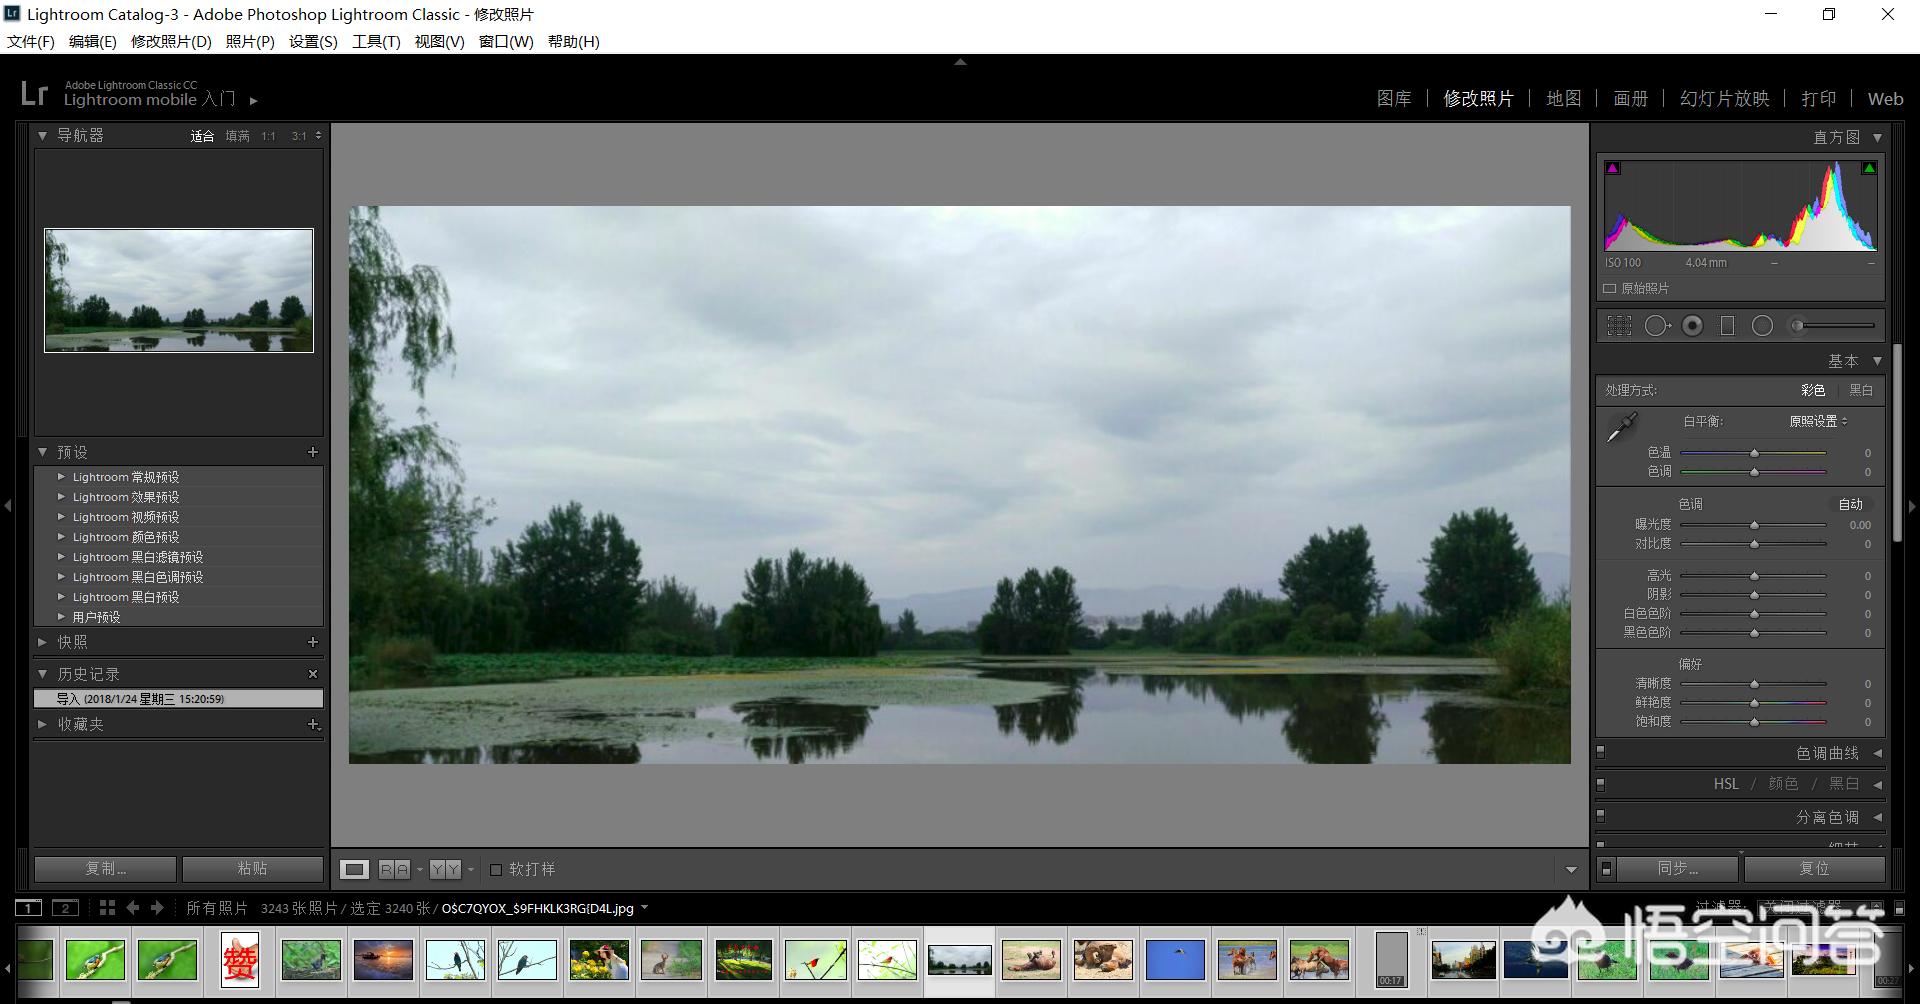Create a snapshot with 快照 plus icon

313,642
